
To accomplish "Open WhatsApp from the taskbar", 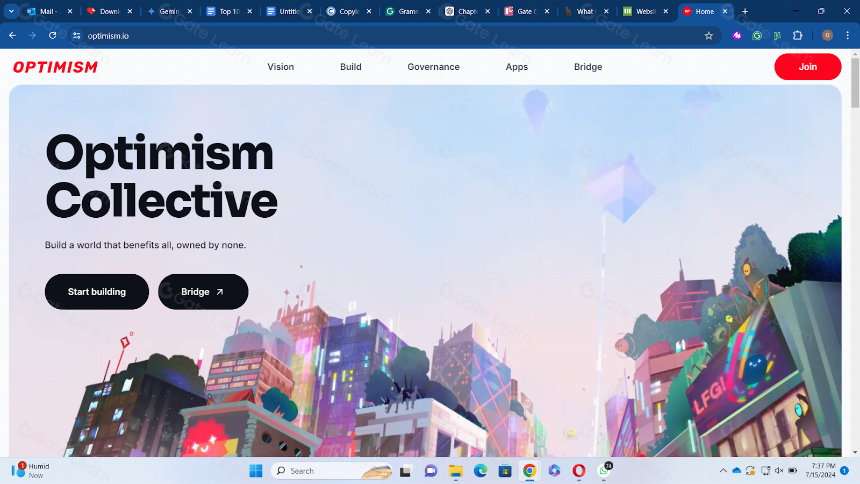I will pyautogui.click(x=604, y=470).
